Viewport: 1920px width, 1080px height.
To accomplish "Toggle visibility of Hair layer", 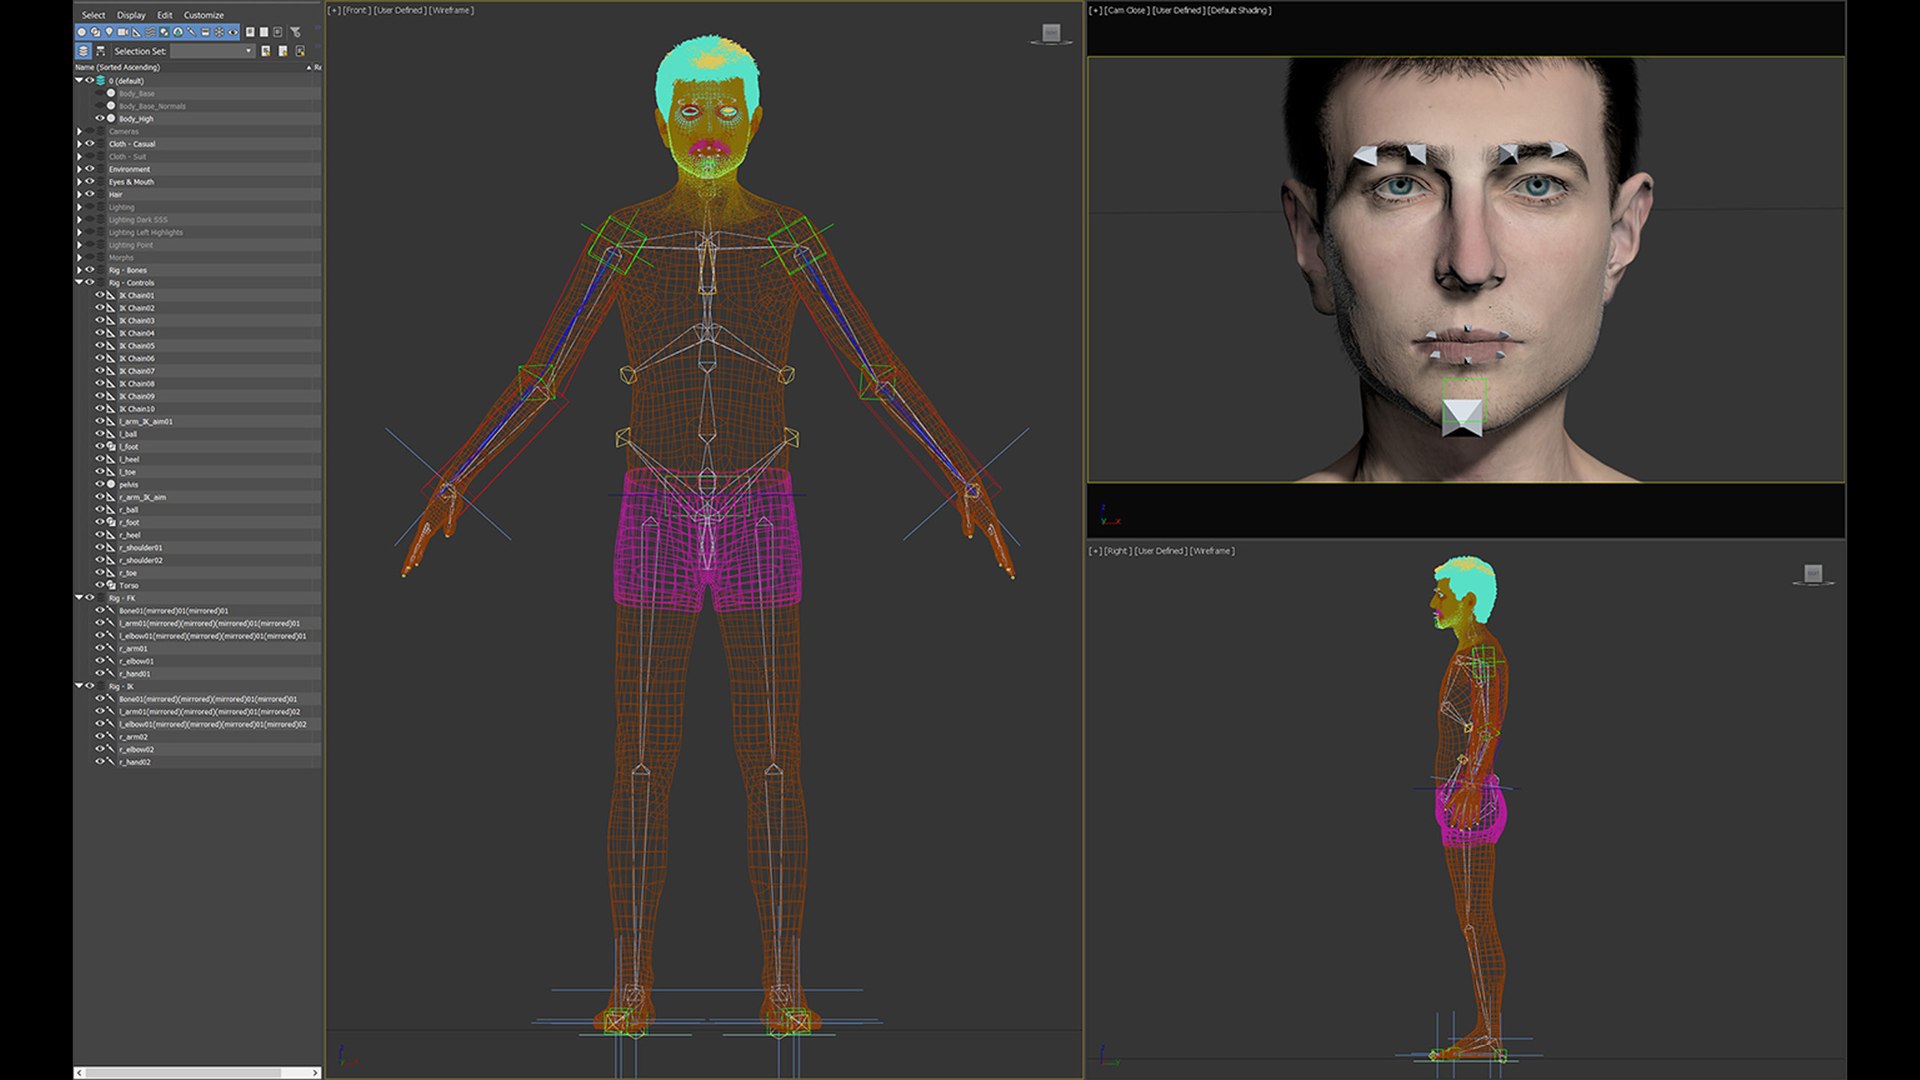I will [90, 194].
